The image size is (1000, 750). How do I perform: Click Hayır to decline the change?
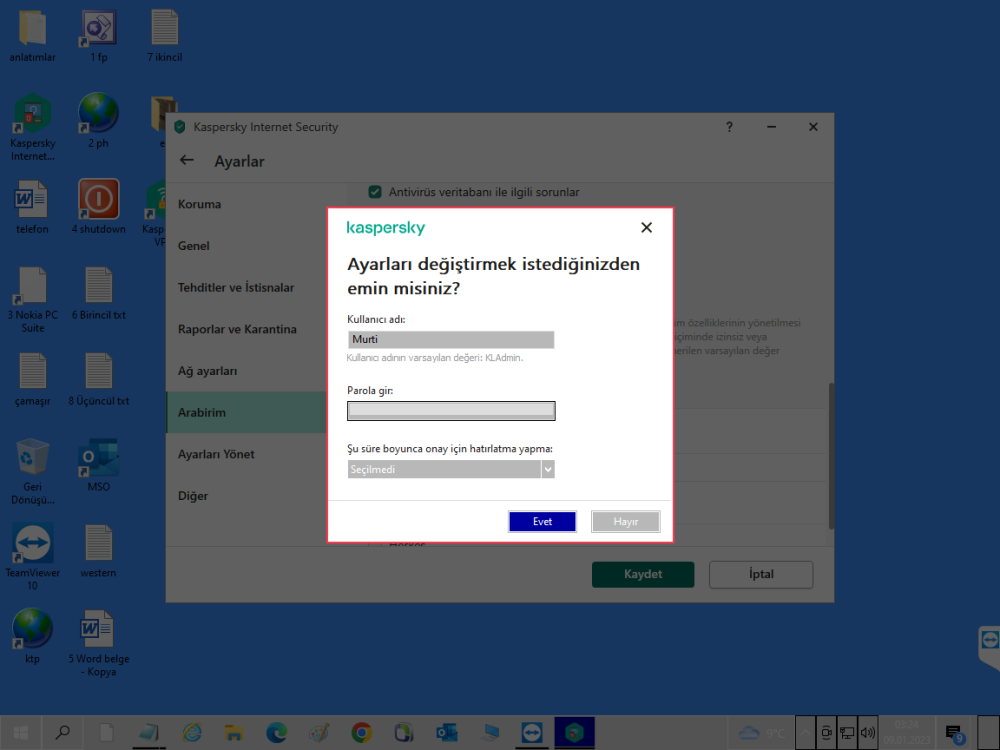tap(625, 521)
